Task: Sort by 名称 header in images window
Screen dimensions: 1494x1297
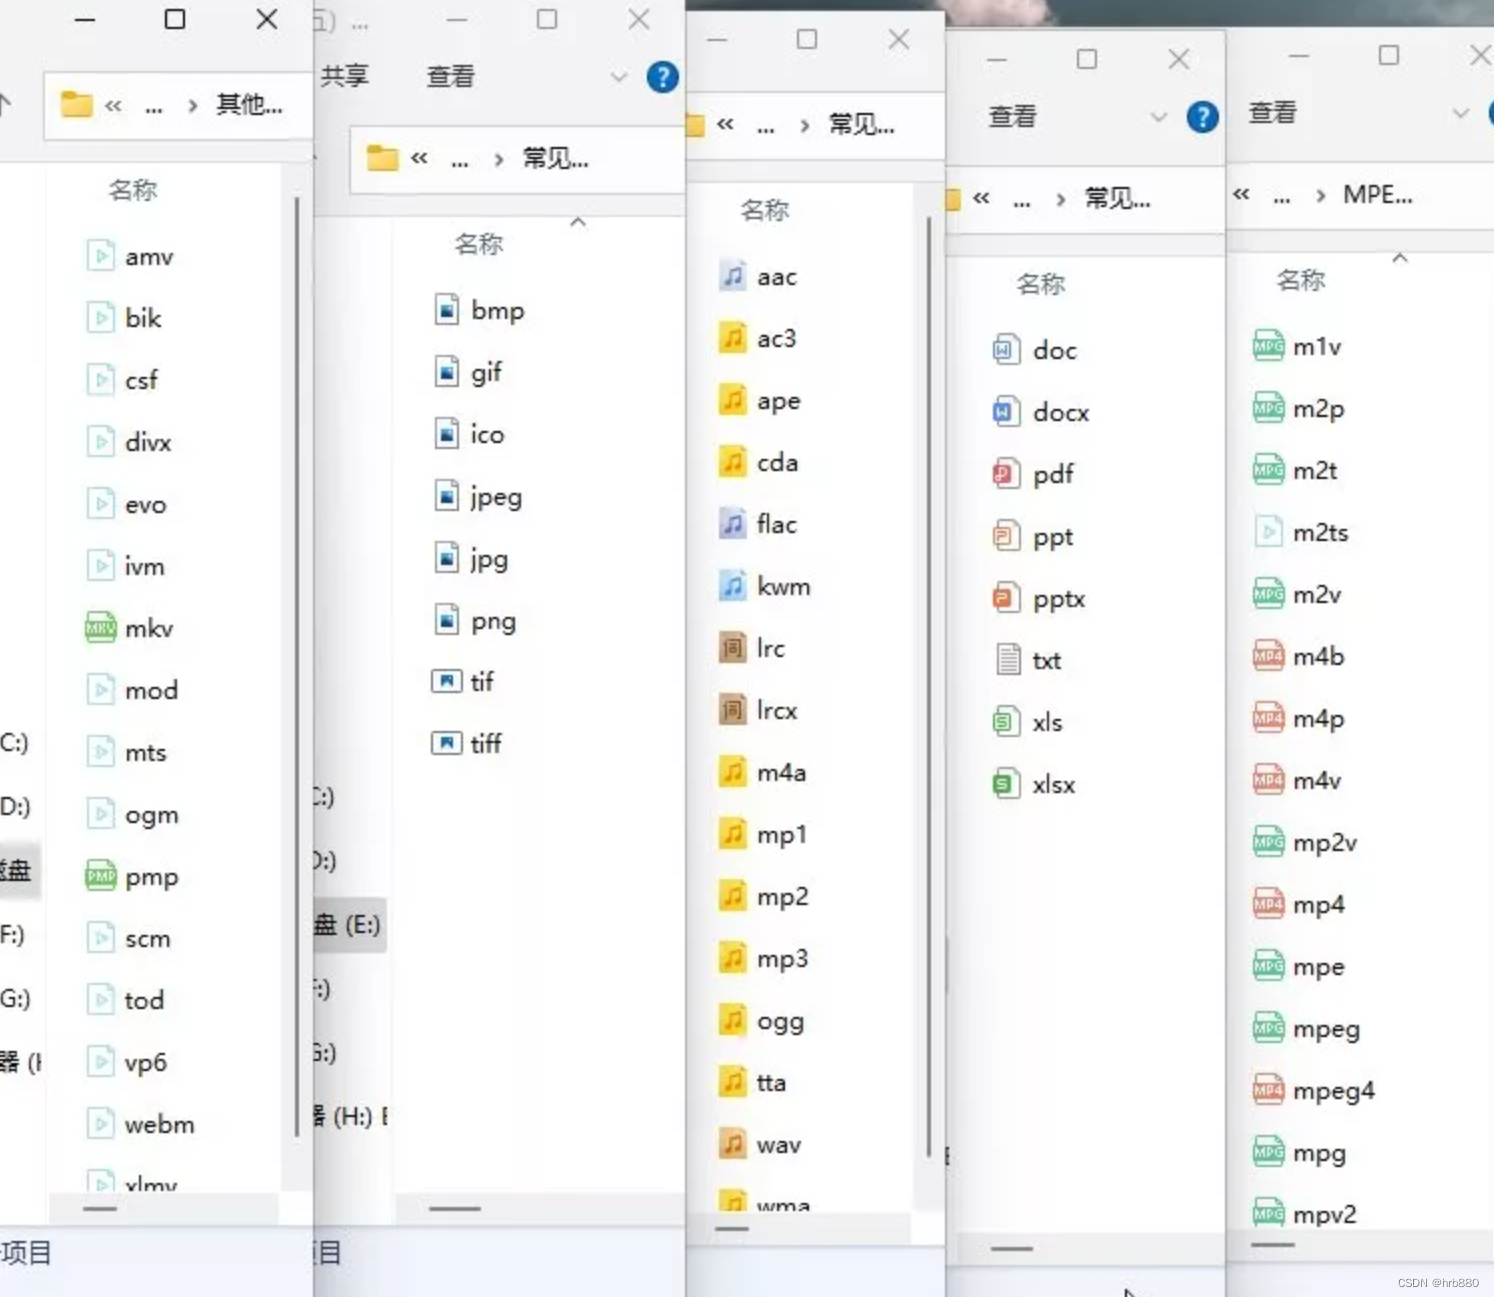Action: [x=478, y=243]
